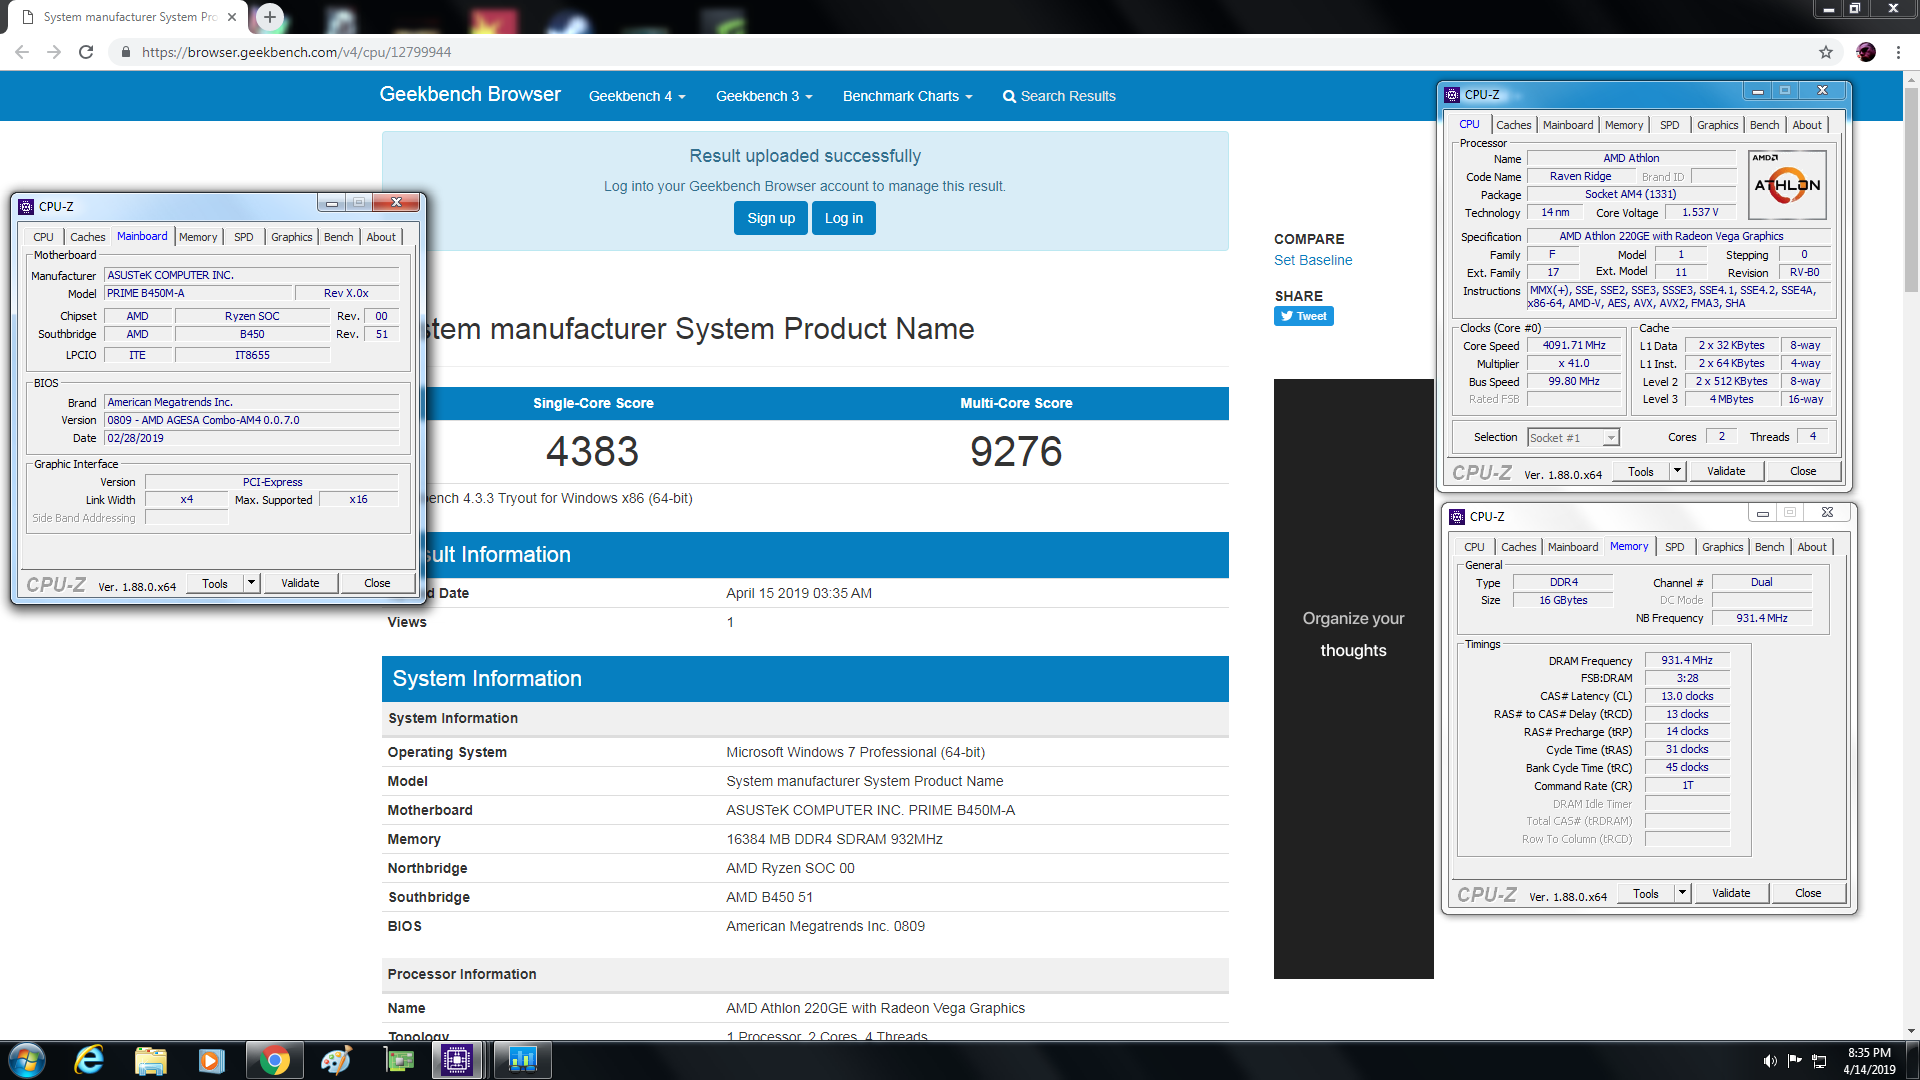Open Geekbench 4 dropdown menu
This screenshot has width=1920, height=1080.
637,96
